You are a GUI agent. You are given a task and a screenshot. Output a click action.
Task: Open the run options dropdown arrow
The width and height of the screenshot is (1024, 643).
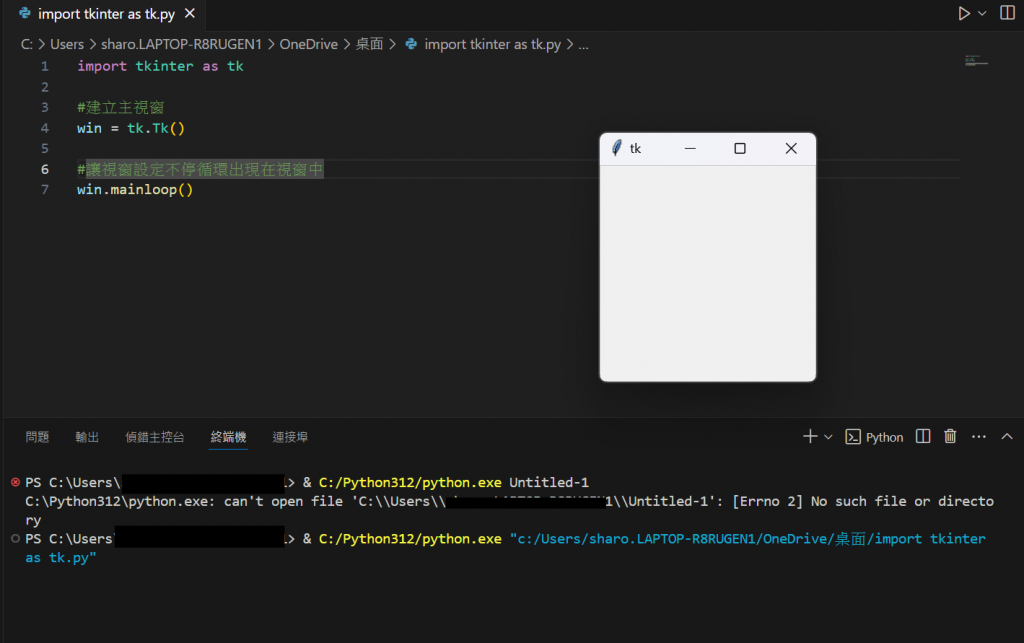(982, 13)
